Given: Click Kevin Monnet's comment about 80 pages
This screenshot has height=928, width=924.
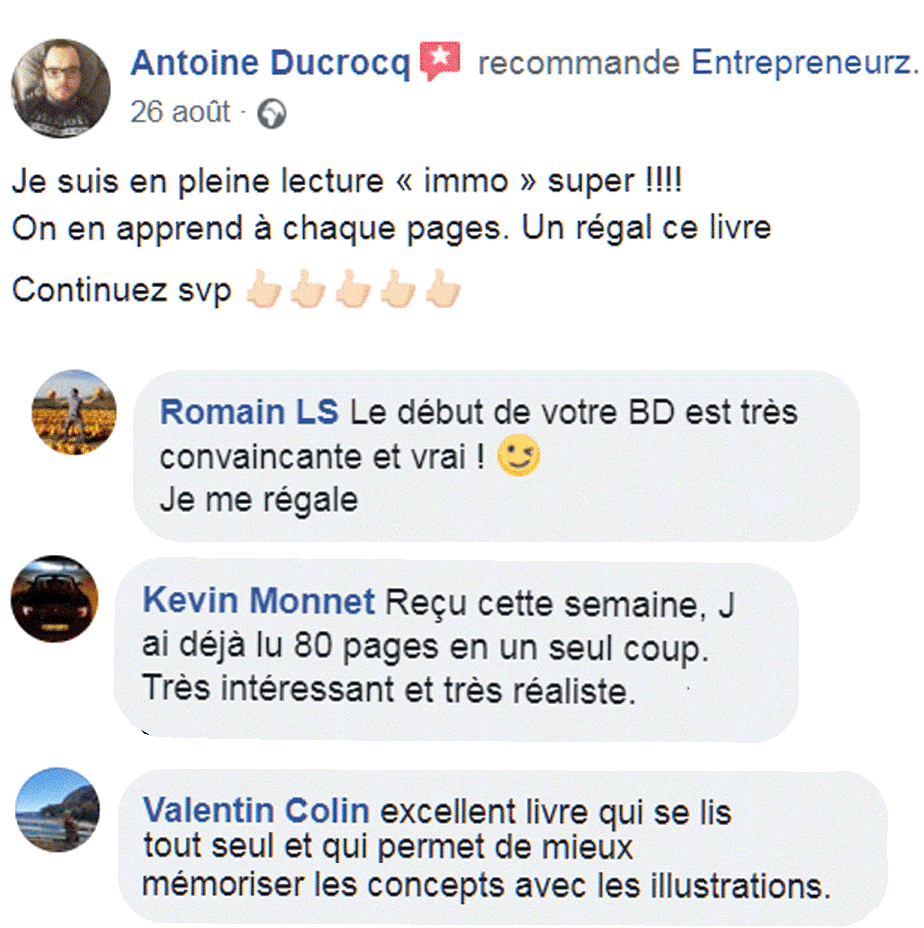Looking at the screenshot, I should 438,646.
